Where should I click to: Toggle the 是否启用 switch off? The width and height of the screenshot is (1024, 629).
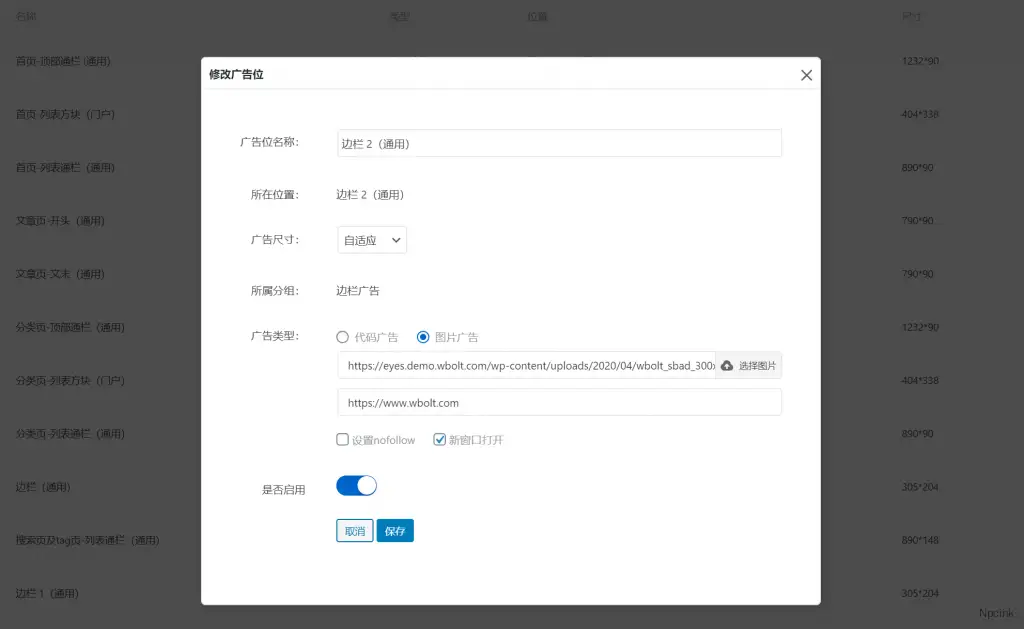point(356,486)
